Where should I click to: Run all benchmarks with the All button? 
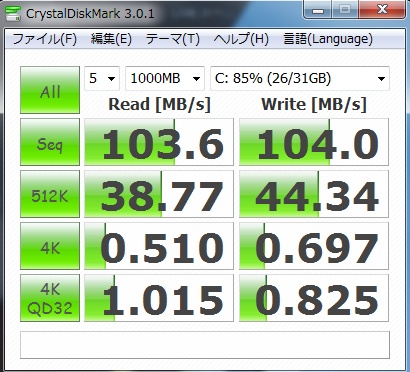(50, 90)
